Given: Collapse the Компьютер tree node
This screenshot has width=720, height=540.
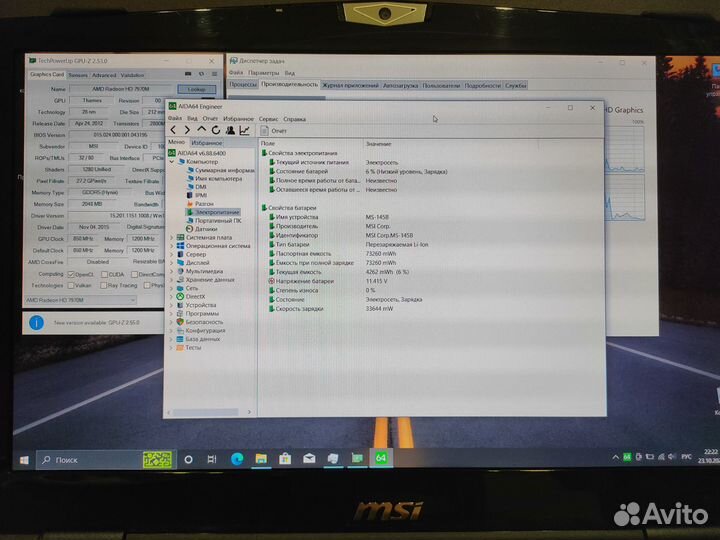Looking at the screenshot, I should pos(172,162).
